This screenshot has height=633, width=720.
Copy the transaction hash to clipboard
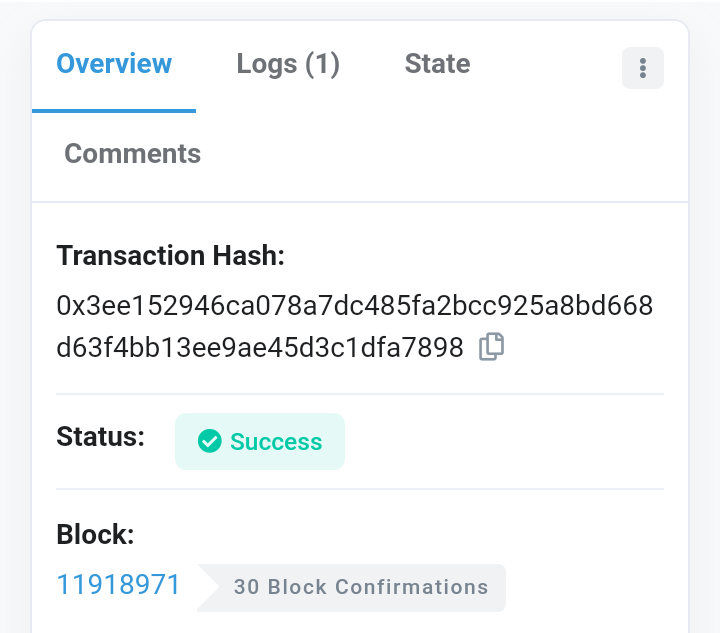[491, 347]
